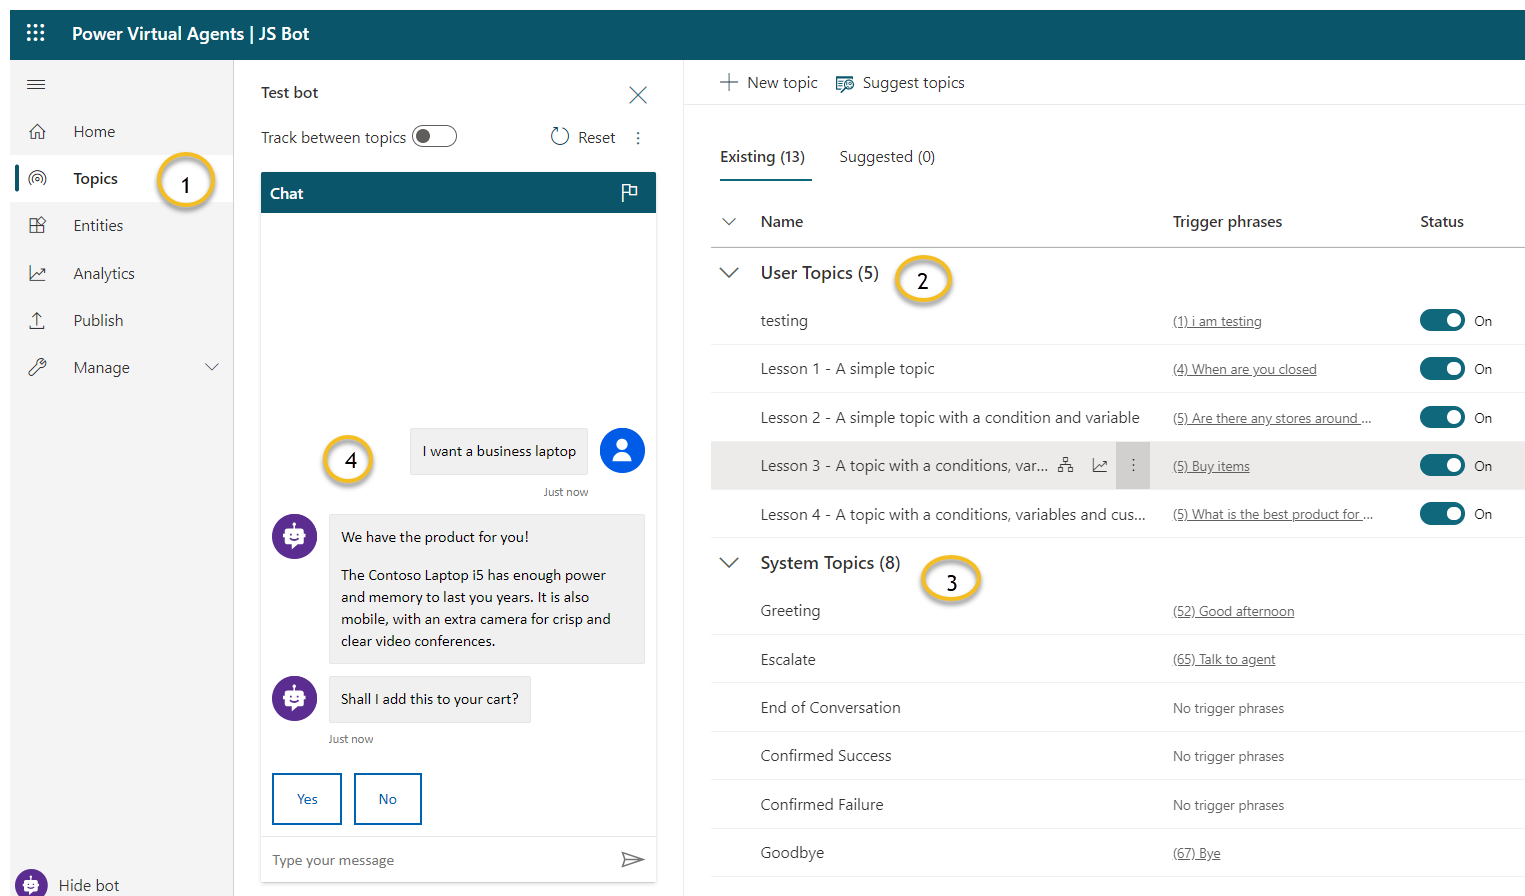The image size is (1525, 896).
Task: Click the Status column header
Action: point(1442,221)
